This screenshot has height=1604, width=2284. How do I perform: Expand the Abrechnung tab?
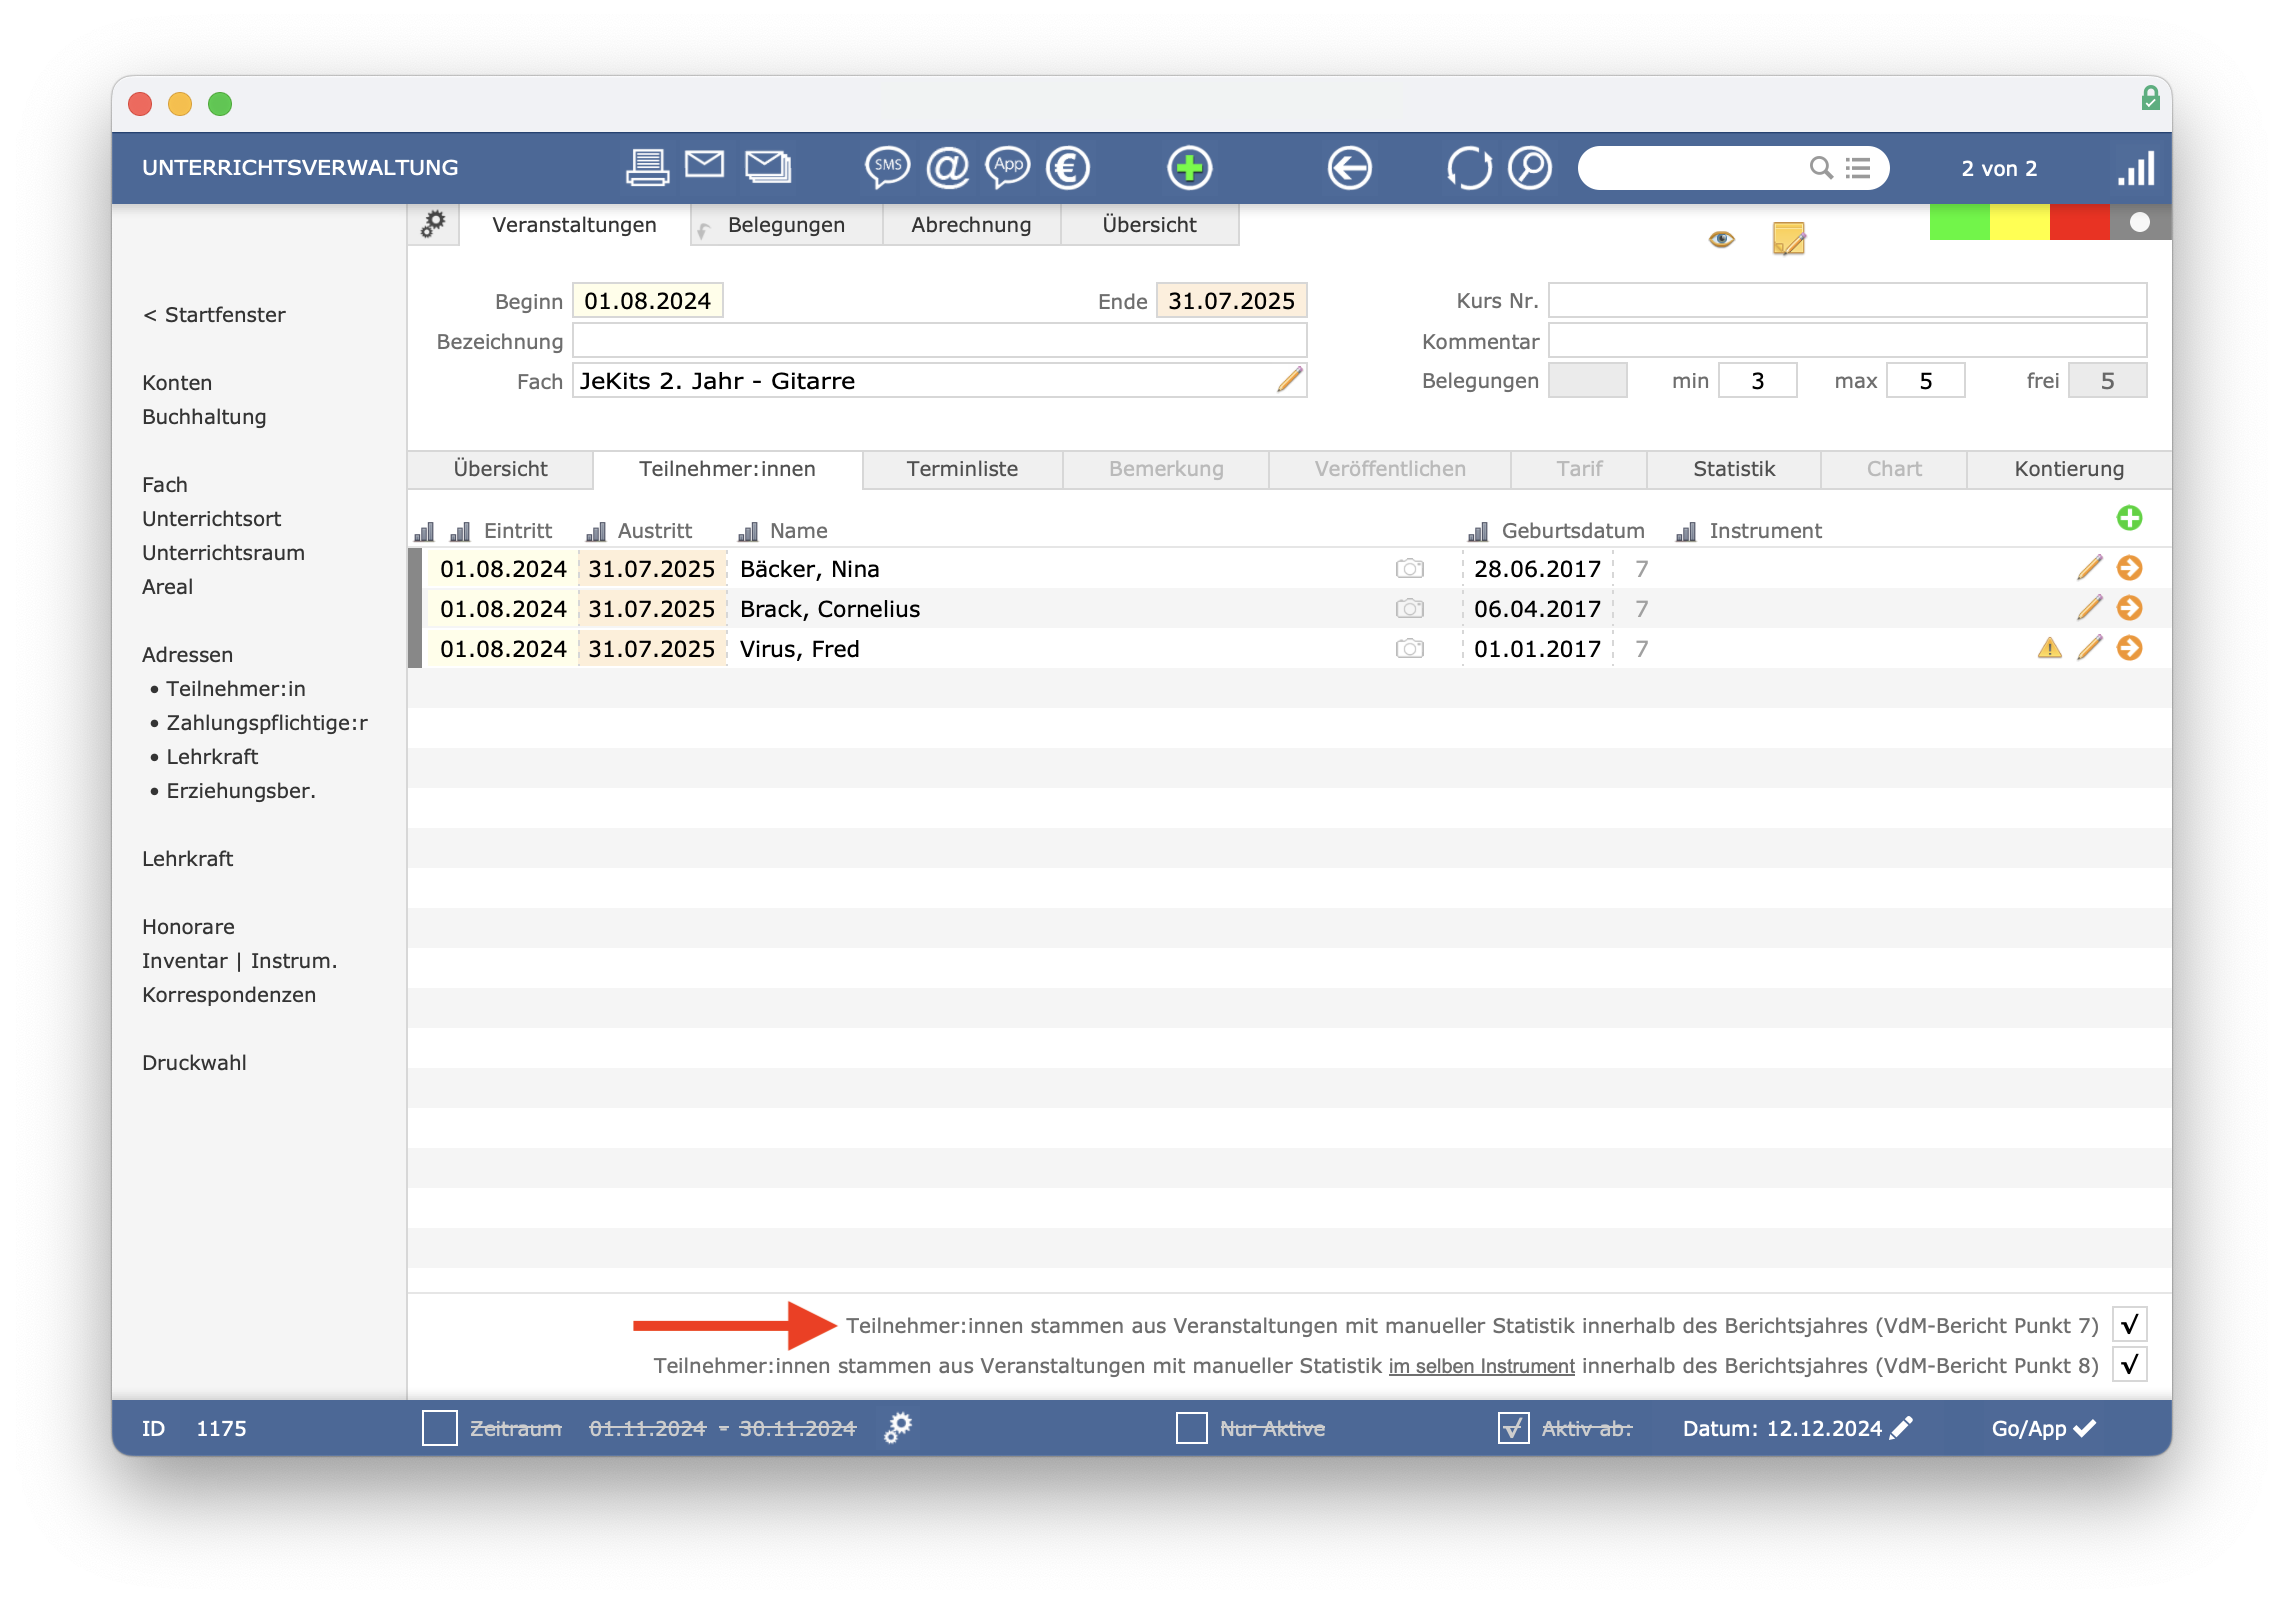[970, 224]
